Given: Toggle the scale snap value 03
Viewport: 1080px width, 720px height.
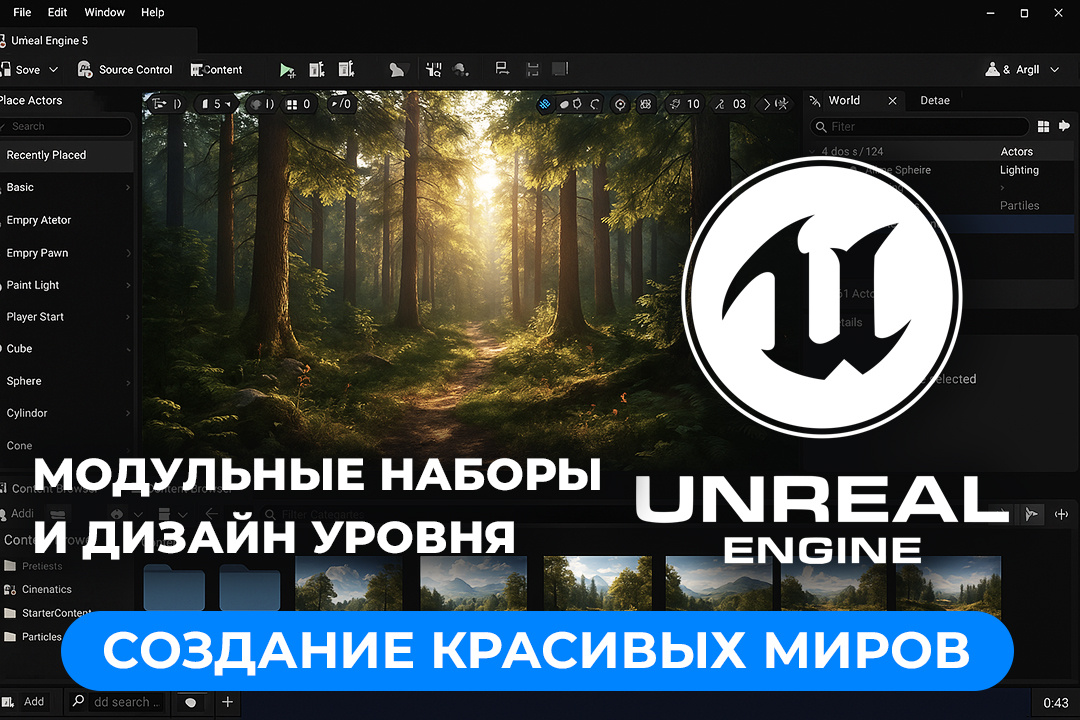Looking at the screenshot, I should (x=731, y=104).
